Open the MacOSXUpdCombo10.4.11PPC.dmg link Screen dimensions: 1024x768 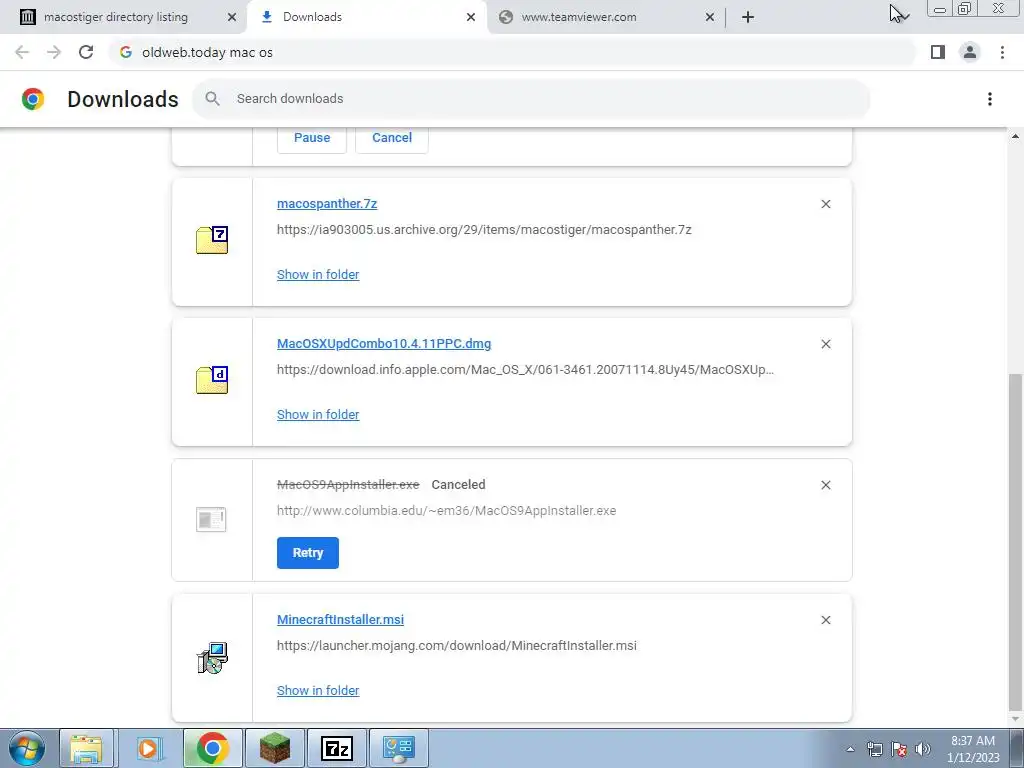point(384,344)
